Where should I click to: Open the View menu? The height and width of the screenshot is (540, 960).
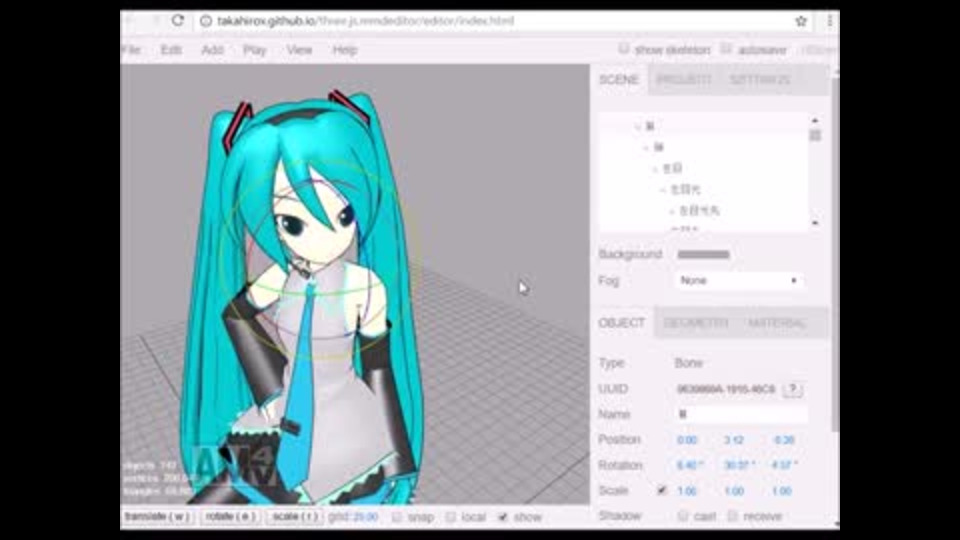point(299,50)
